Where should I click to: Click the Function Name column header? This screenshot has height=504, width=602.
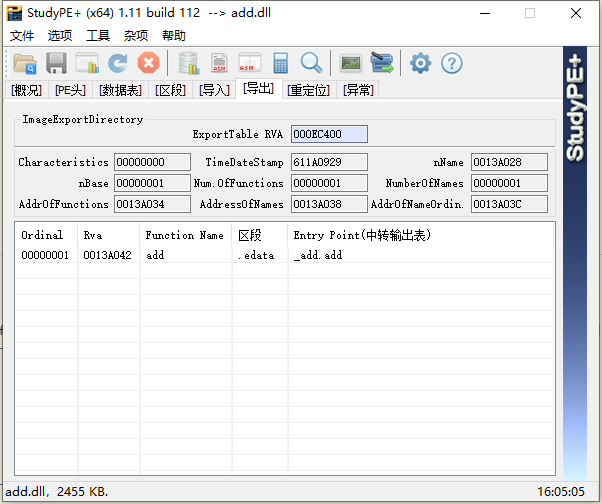(x=186, y=235)
